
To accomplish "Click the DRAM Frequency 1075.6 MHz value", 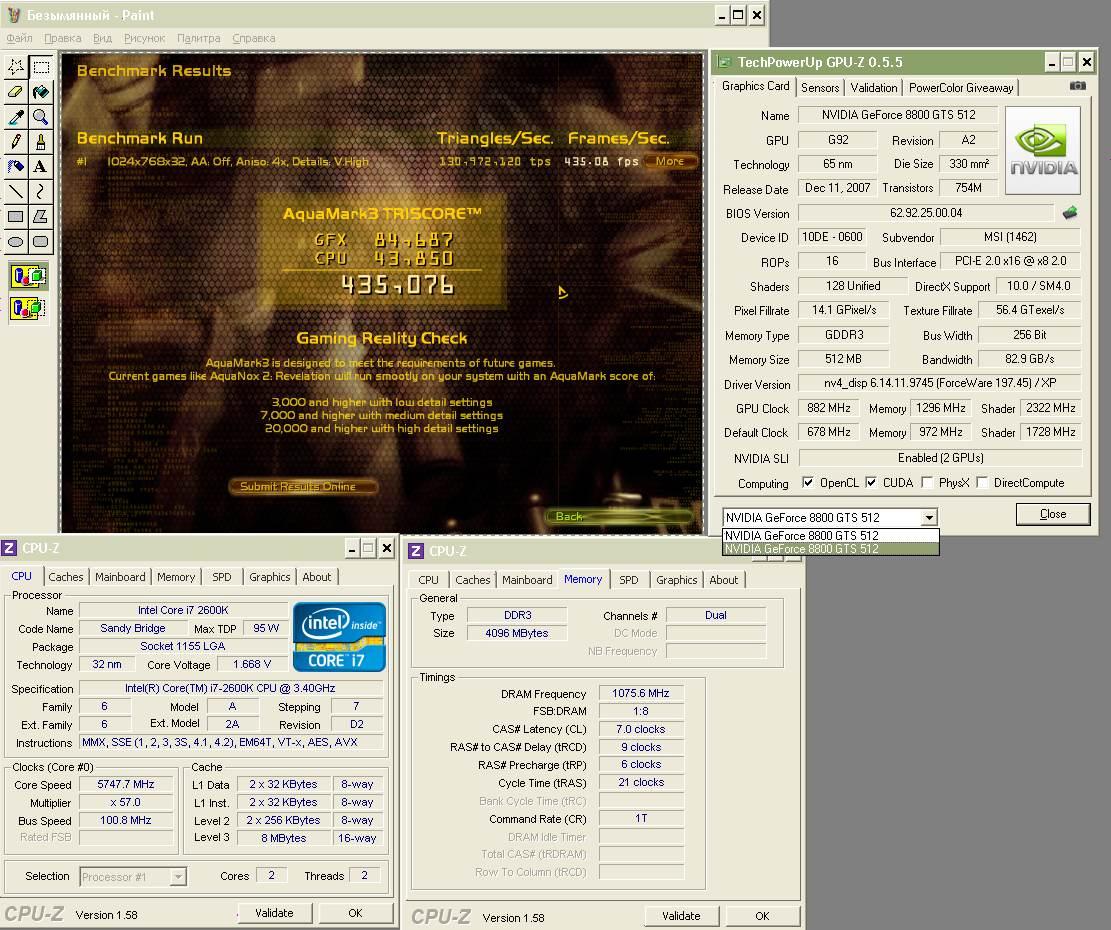I will click(641, 693).
